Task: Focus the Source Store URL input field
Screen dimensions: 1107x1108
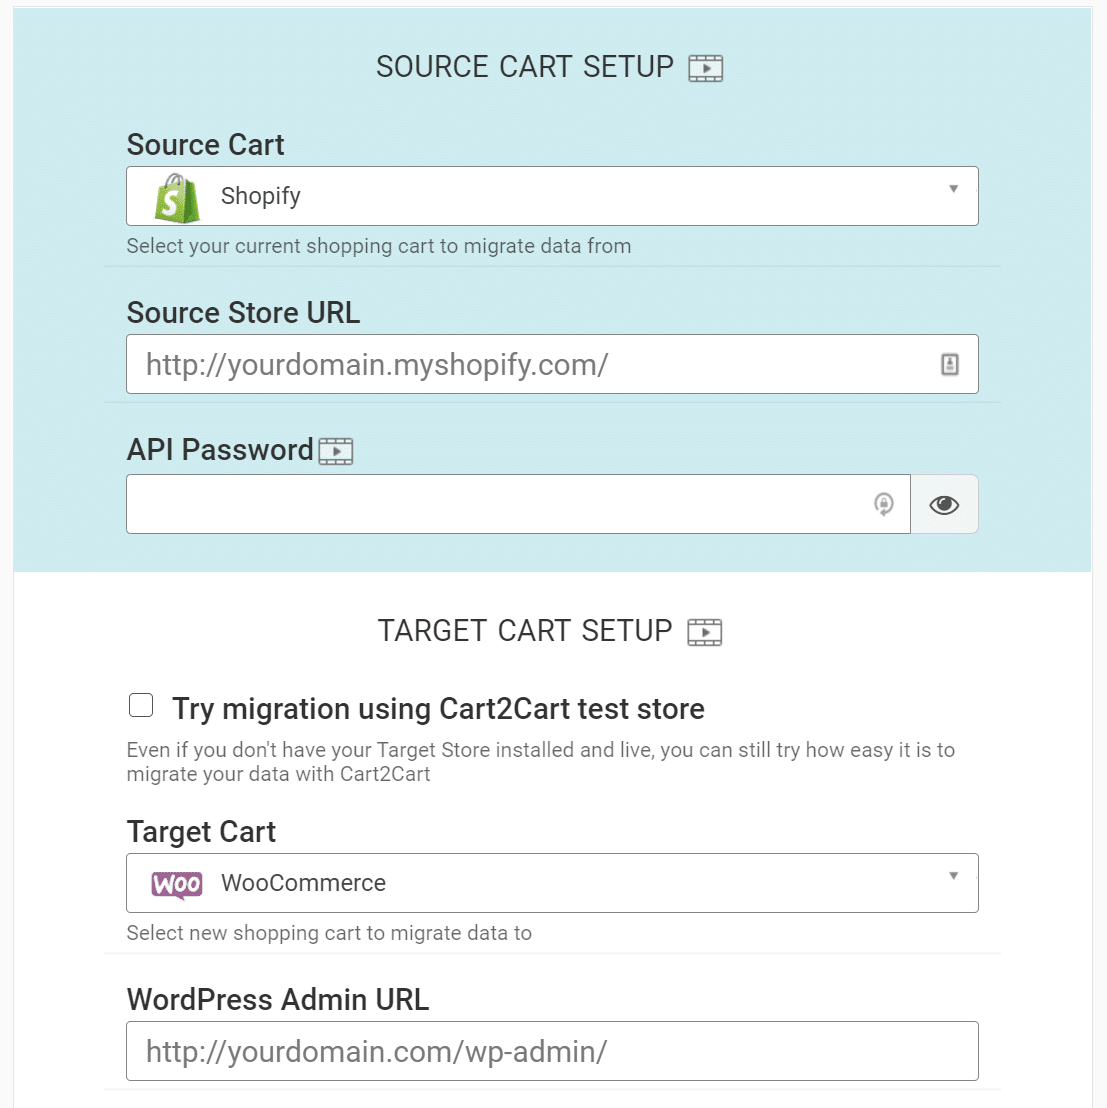Action: click(530, 365)
